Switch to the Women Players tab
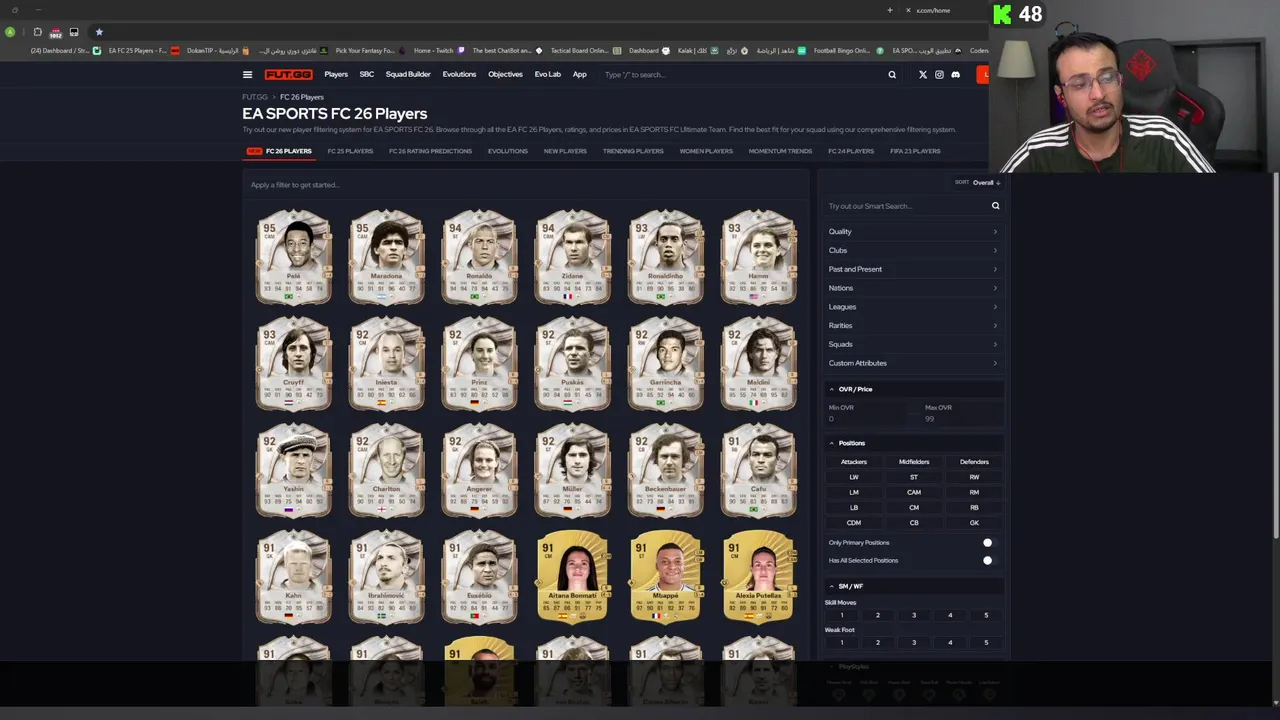The height and width of the screenshot is (720, 1280). [706, 151]
